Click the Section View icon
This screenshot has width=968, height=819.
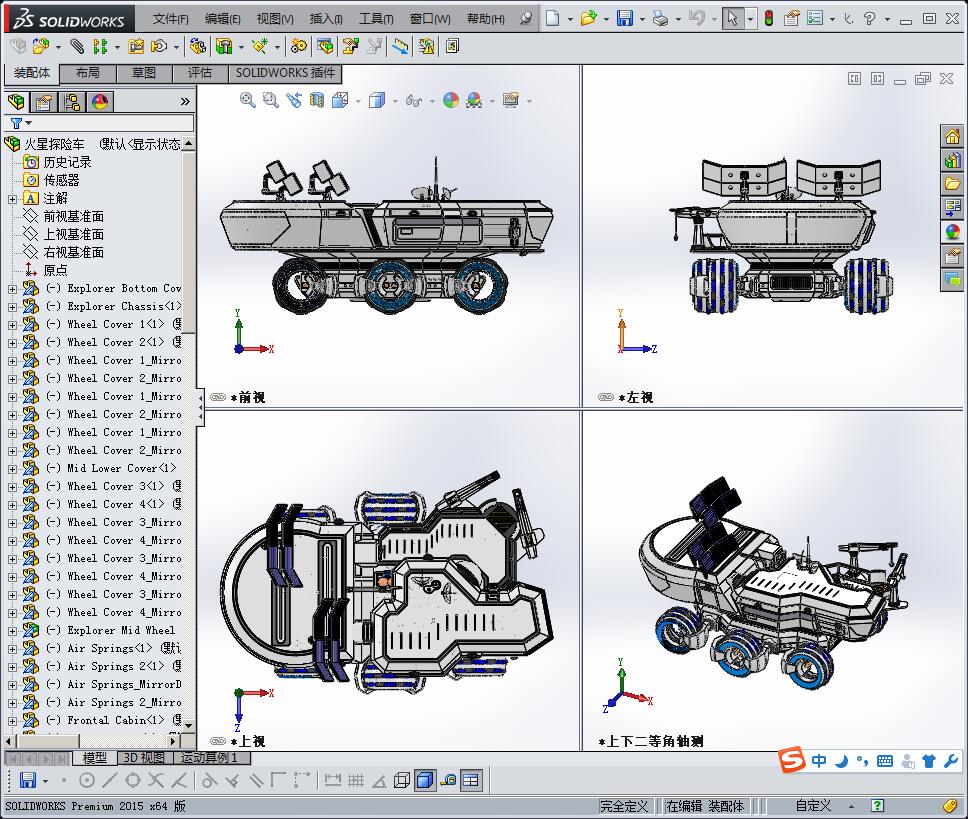pos(317,100)
